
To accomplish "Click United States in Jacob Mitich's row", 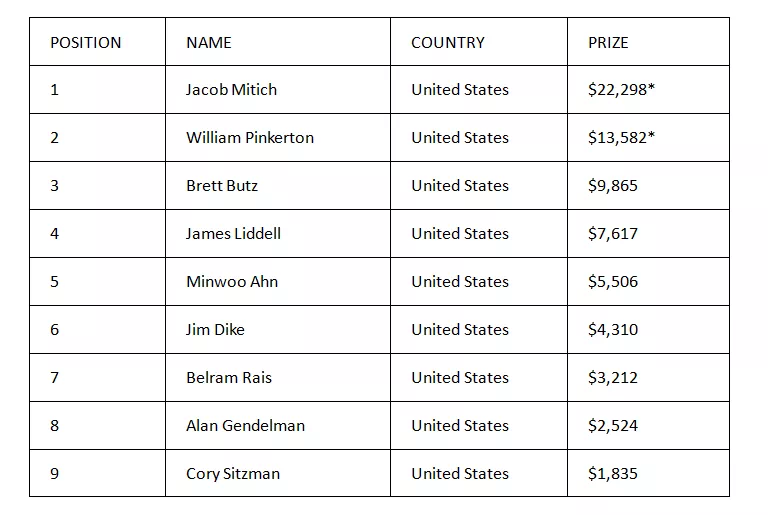I will pos(460,90).
